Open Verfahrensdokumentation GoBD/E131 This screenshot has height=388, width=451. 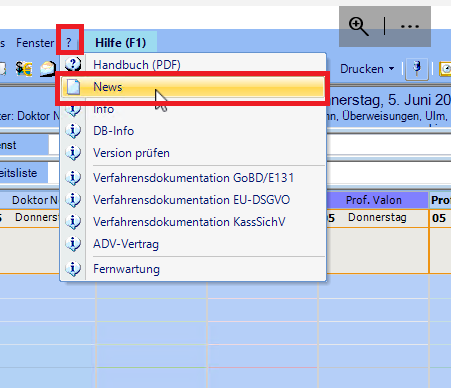pyautogui.click(x=193, y=178)
